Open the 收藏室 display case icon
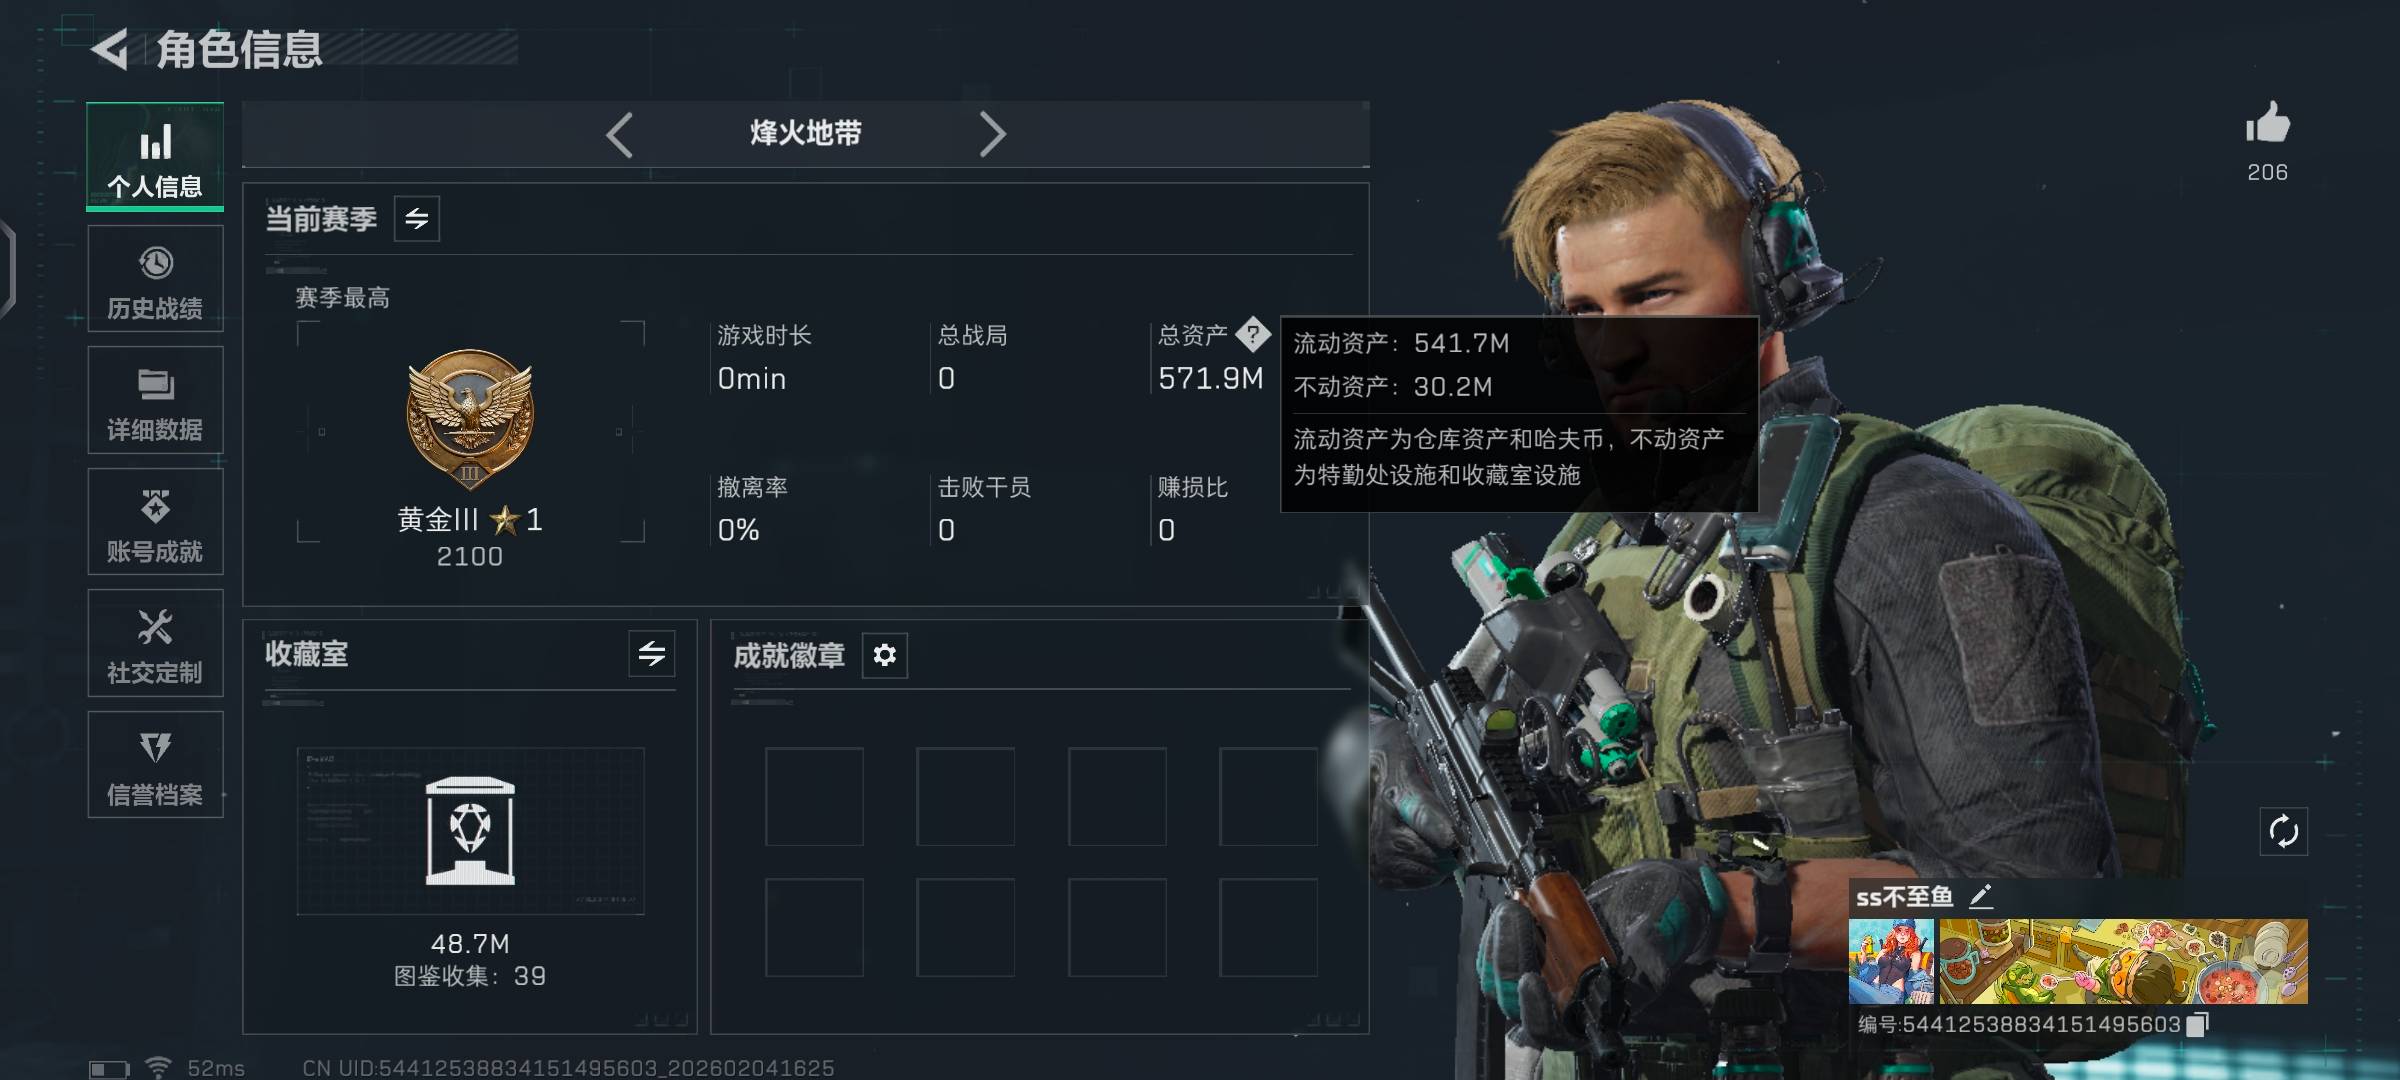The image size is (2400, 1080). [x=470, y=831]
